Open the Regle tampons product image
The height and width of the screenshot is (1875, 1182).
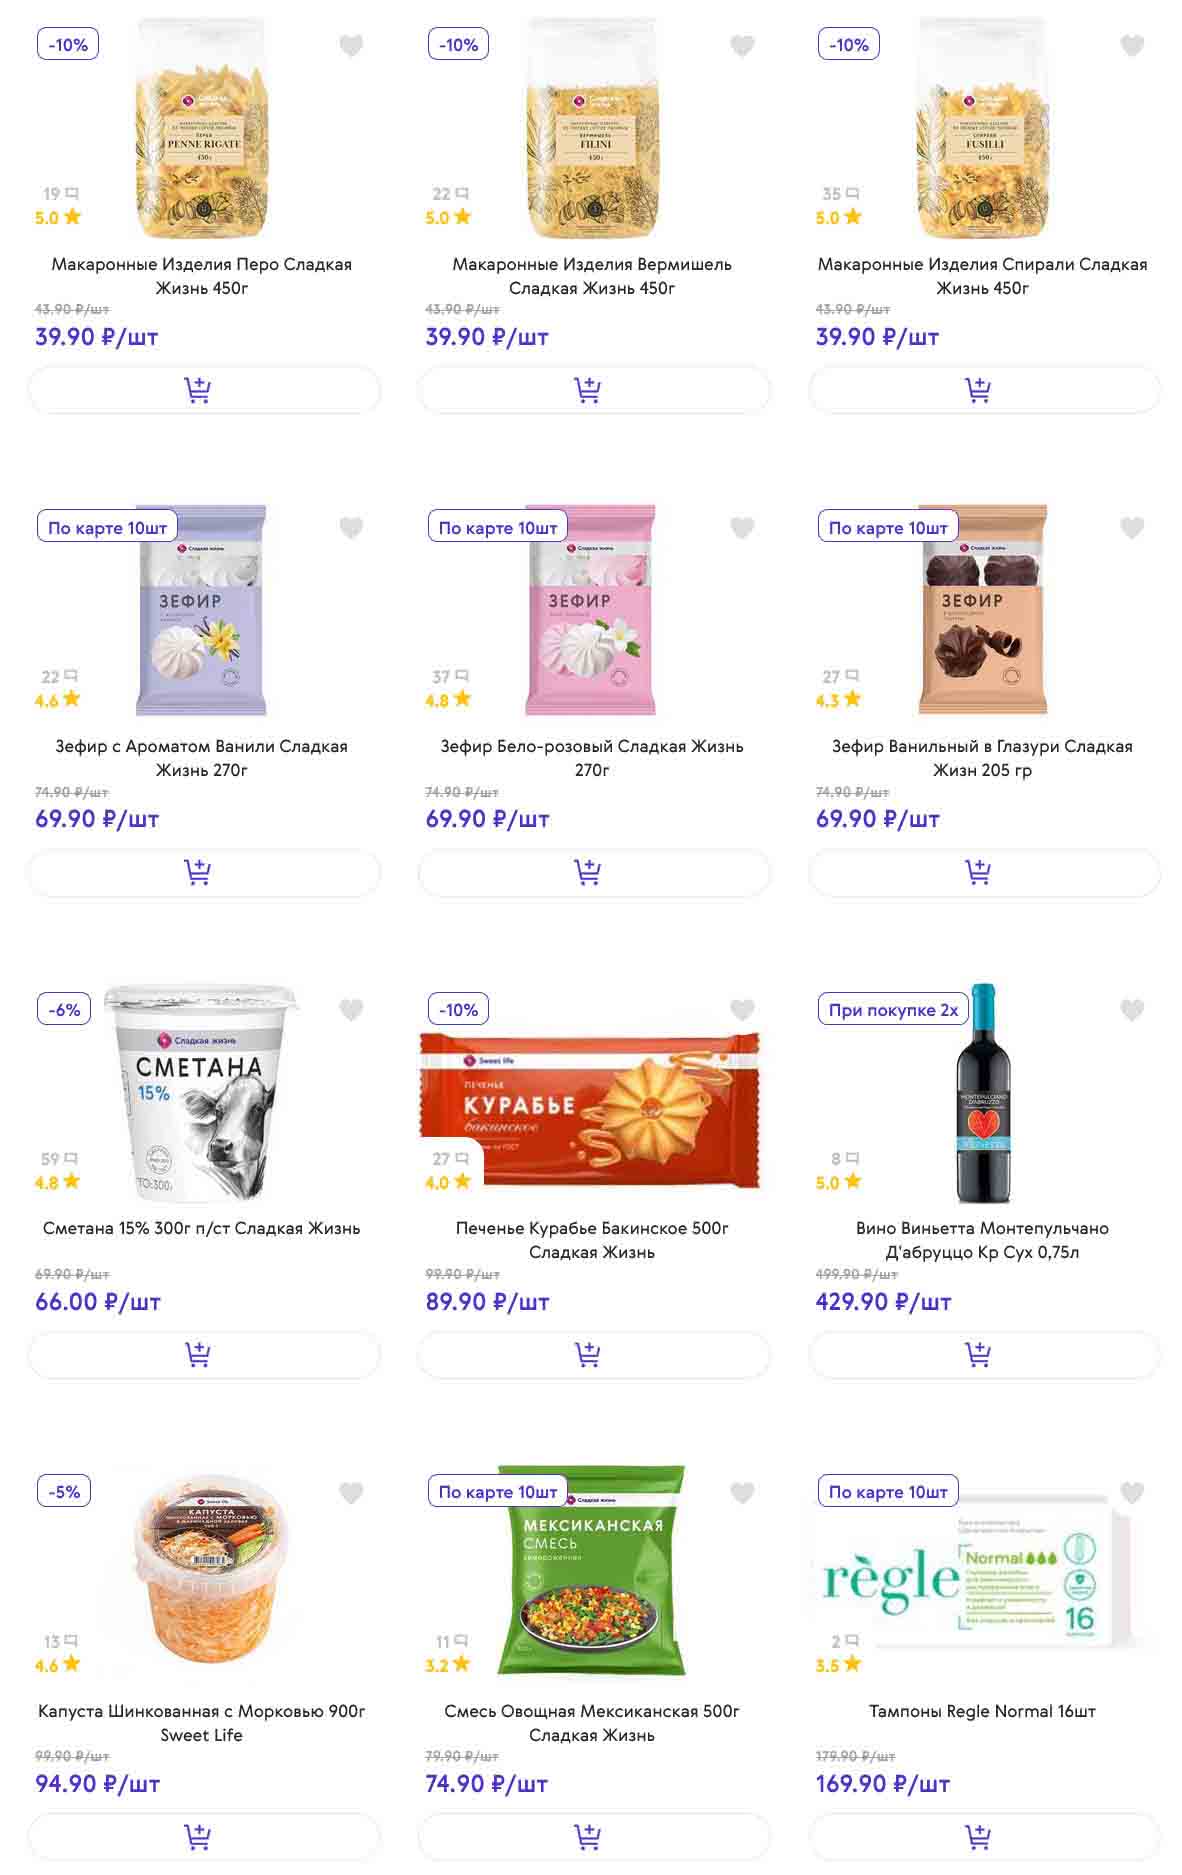tap(982, 1575)
